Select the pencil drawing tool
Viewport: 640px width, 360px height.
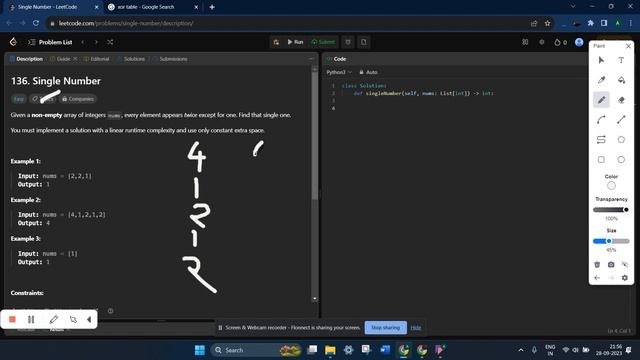(x=601, y=100)
